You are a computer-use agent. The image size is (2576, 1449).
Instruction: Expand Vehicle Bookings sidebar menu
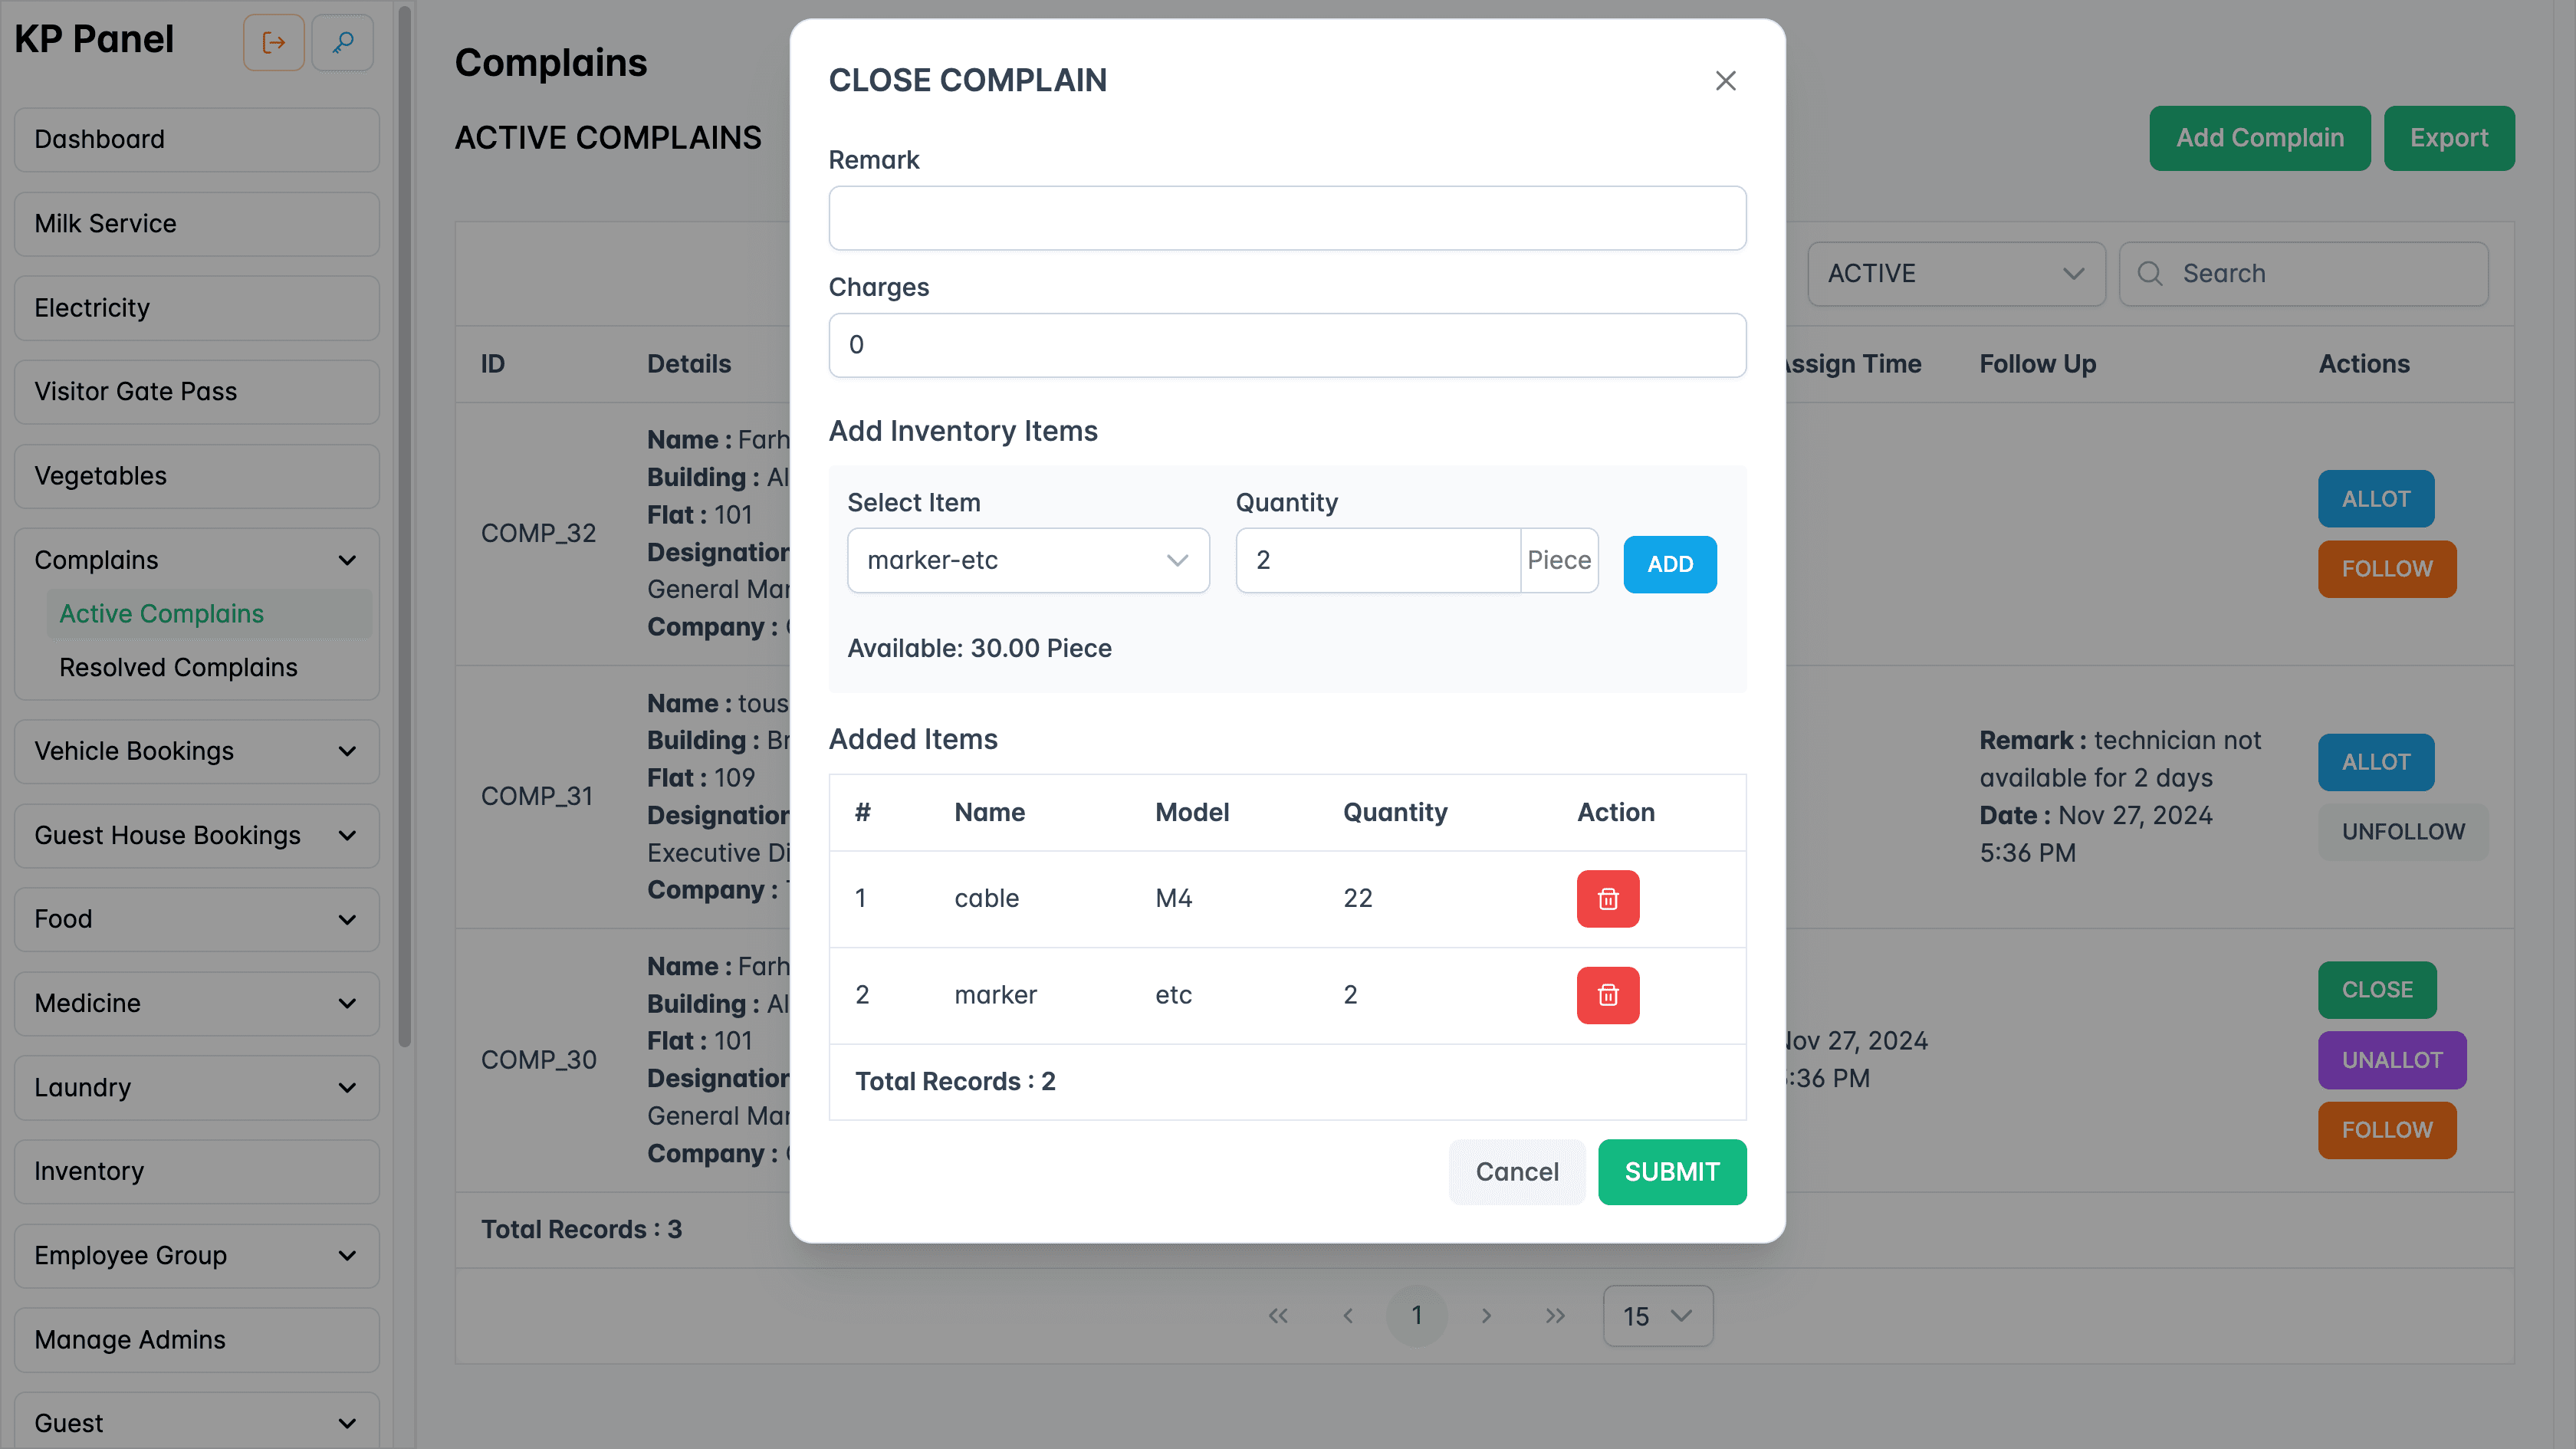(x=196, y=751)
